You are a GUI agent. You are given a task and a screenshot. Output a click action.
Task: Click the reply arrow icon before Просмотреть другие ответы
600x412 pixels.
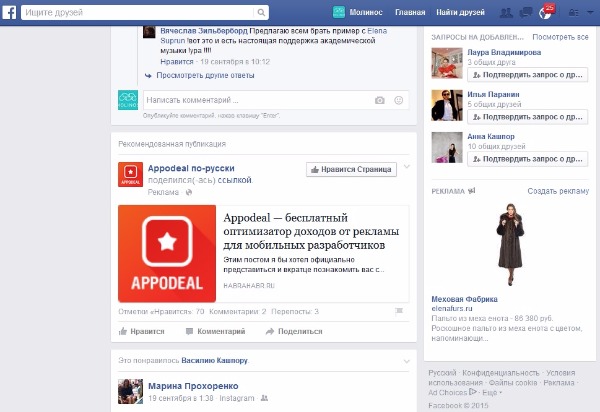pos(148,76)
